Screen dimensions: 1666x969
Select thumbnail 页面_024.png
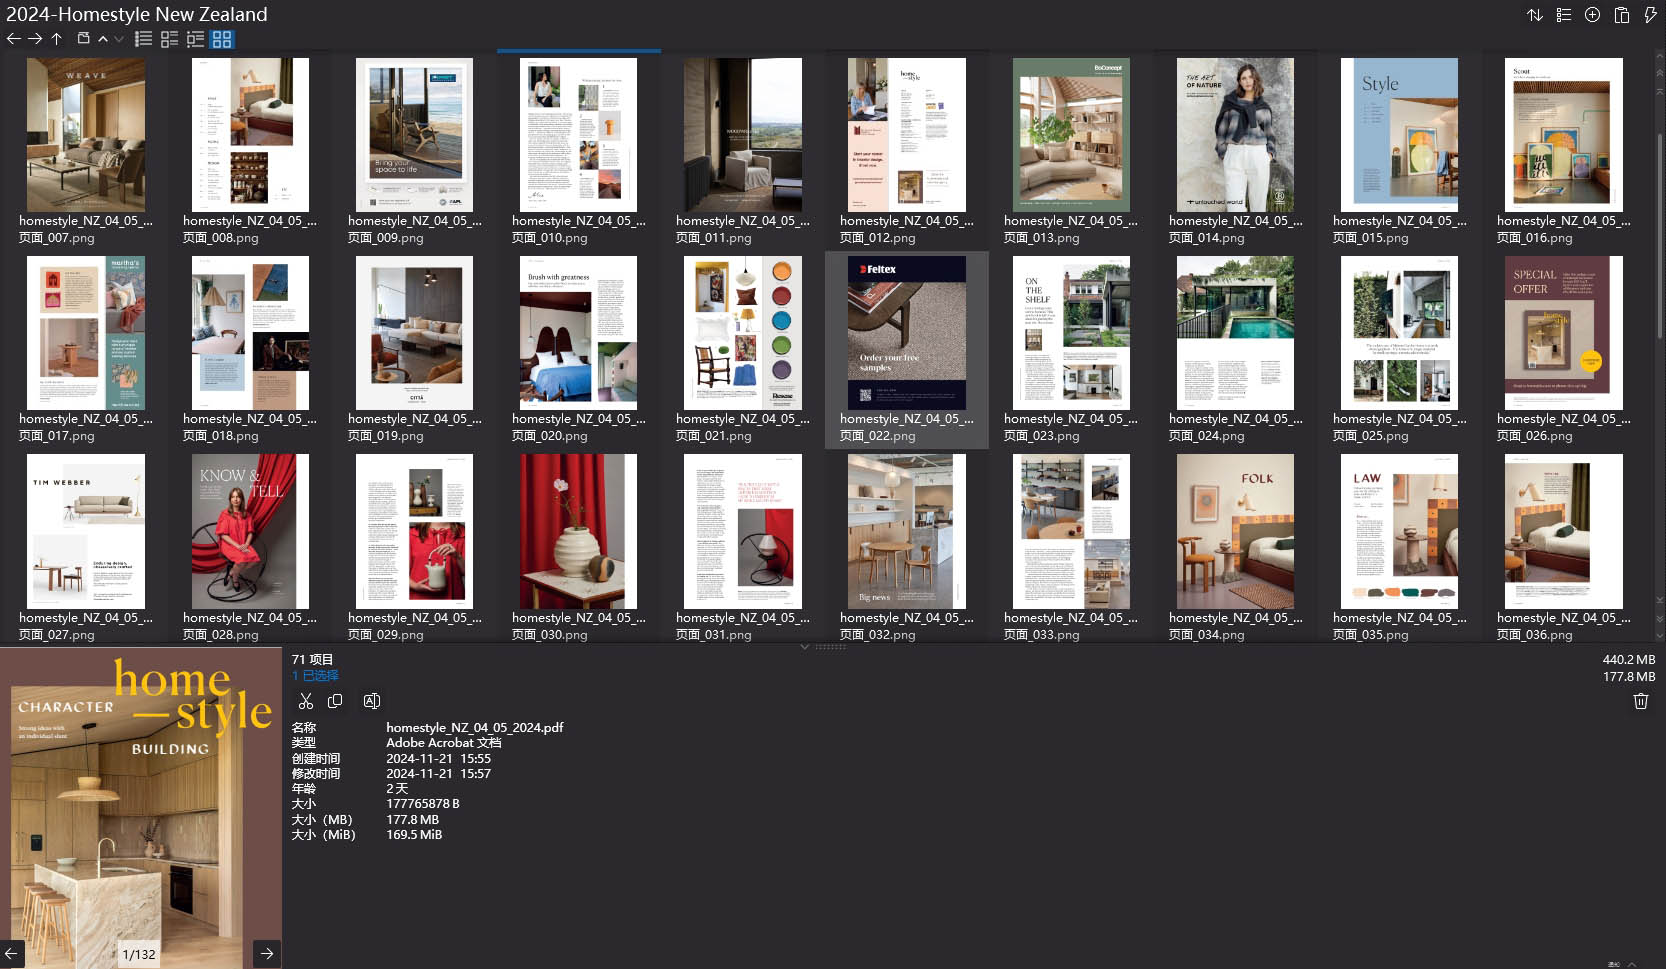tap(1236, 333)
